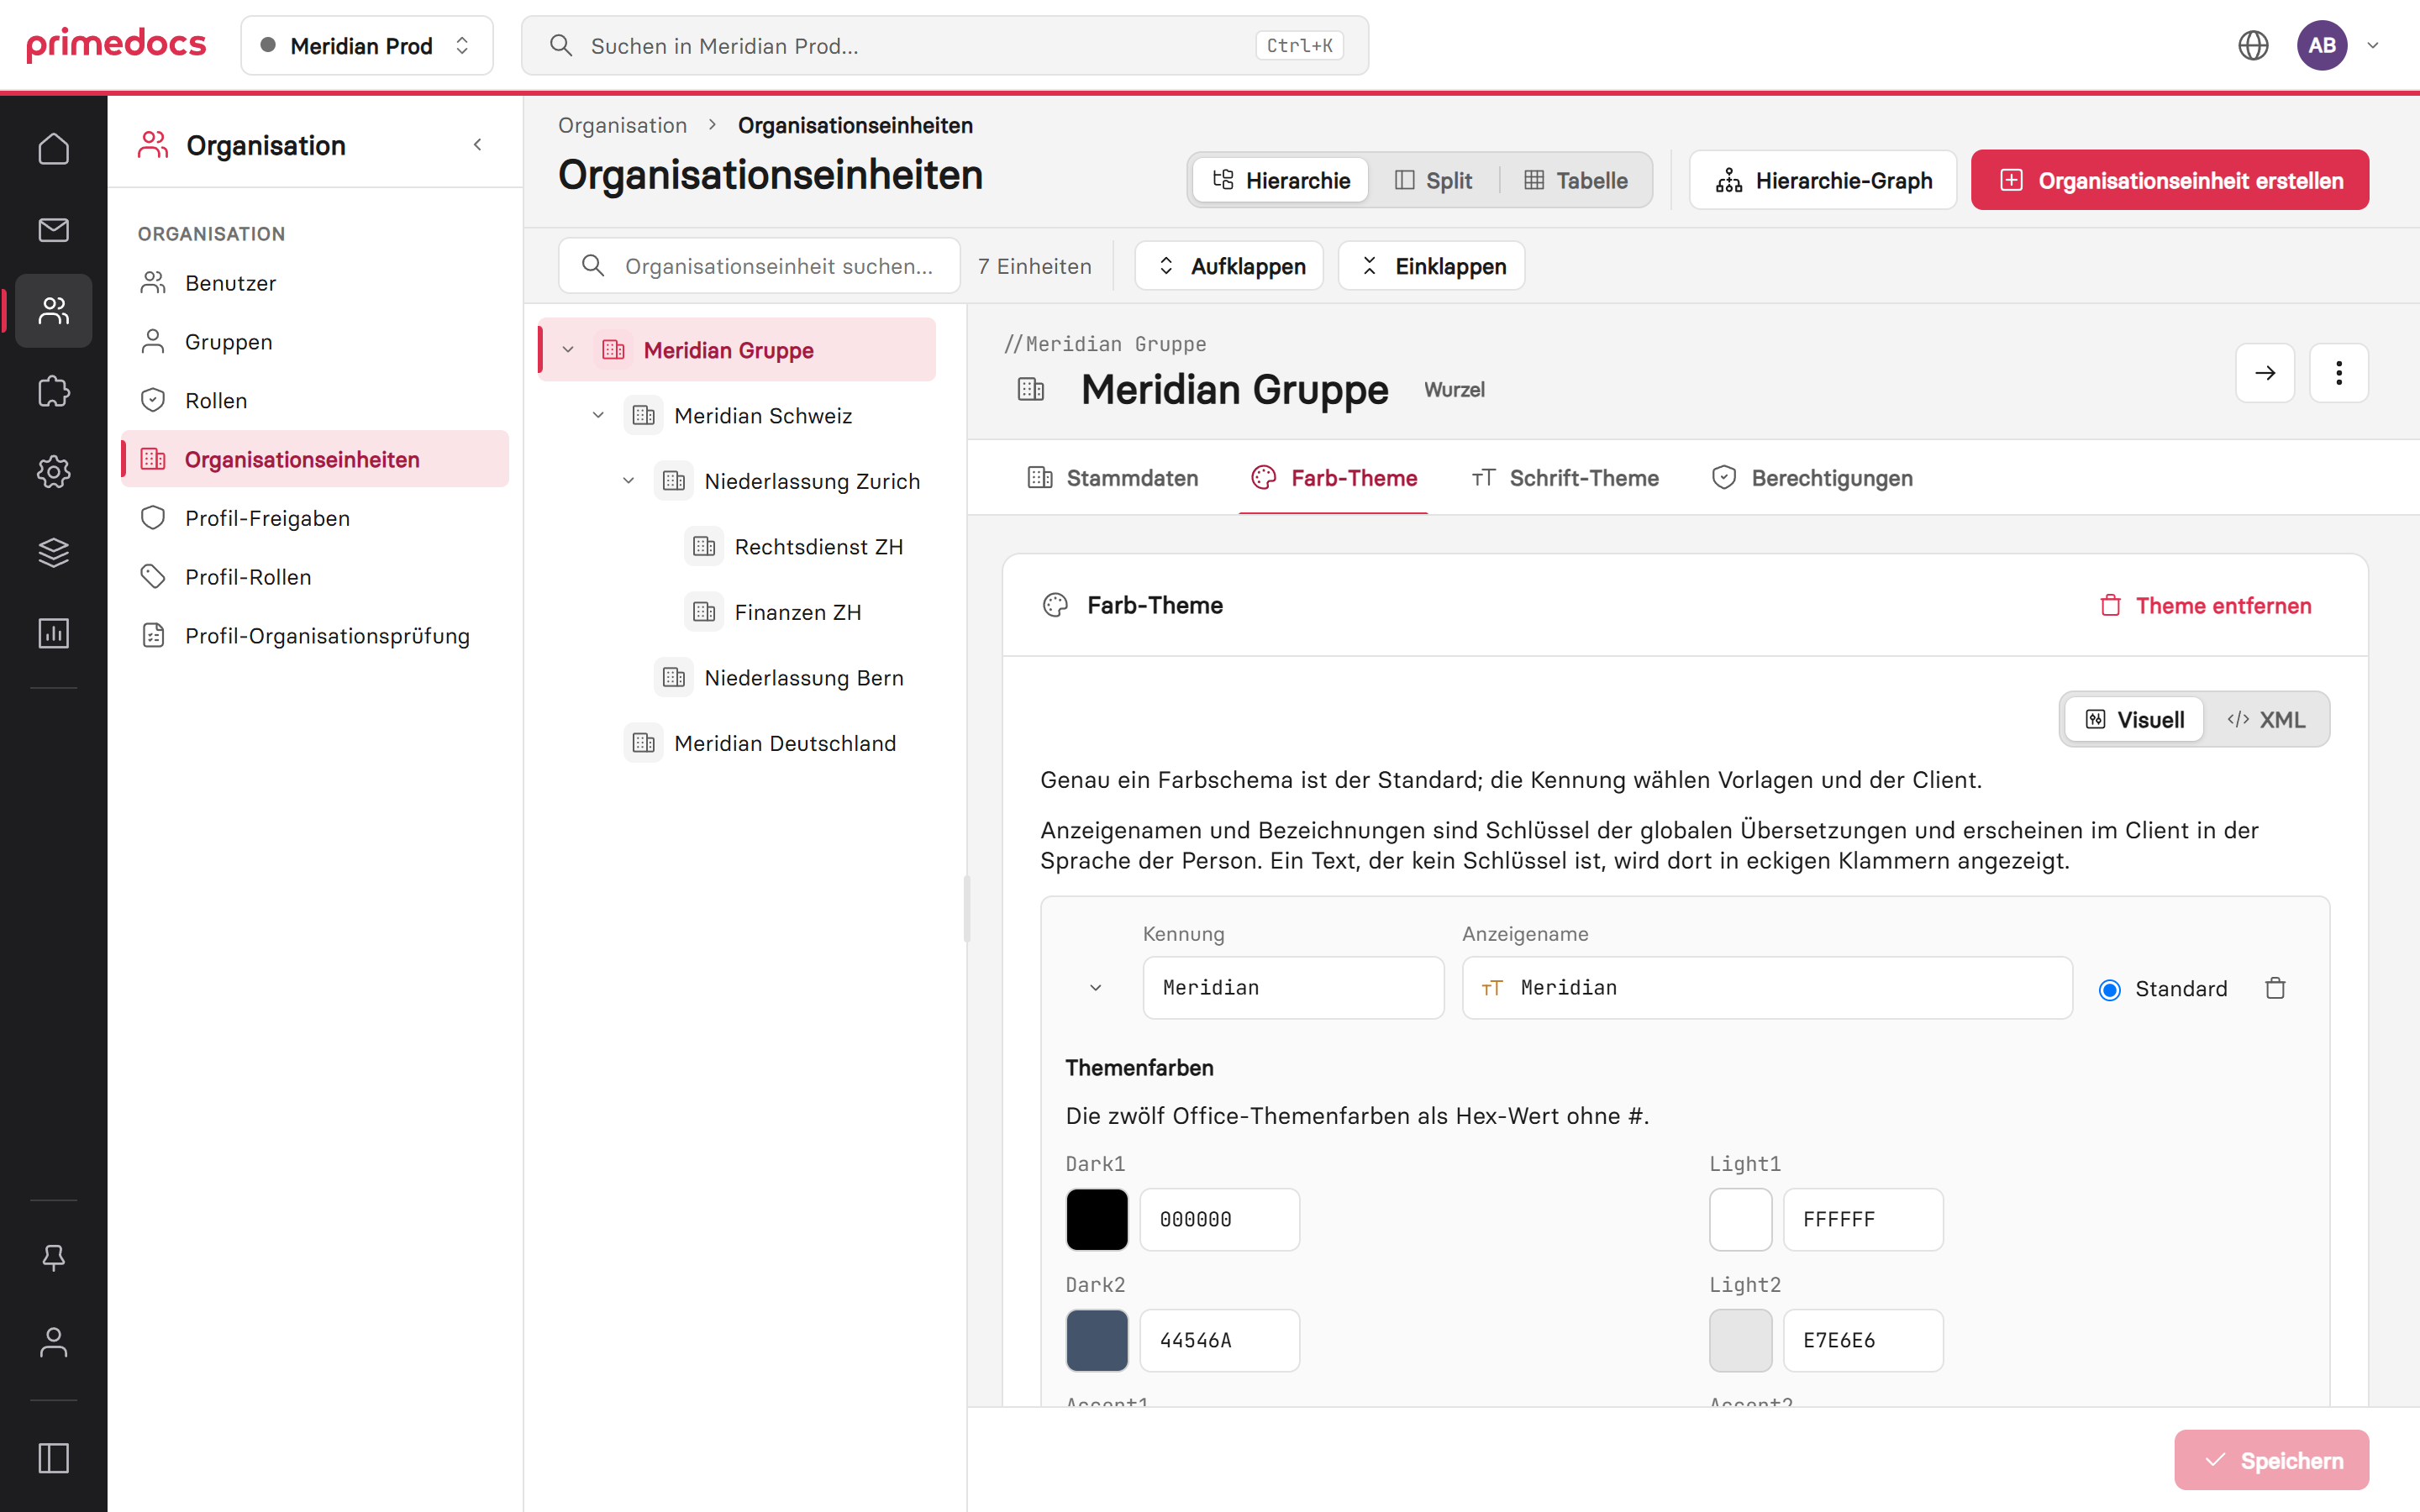
Task: Collapse the Organisation sidebar with chevron
Action: [478, 145]
